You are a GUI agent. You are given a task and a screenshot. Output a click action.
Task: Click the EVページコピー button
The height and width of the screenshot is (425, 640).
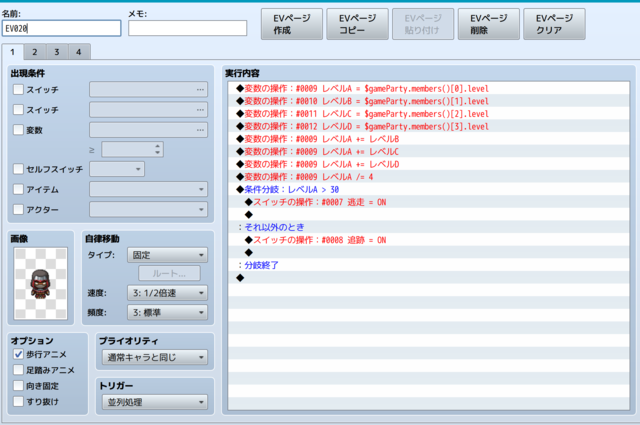click(x=358, y=24)
